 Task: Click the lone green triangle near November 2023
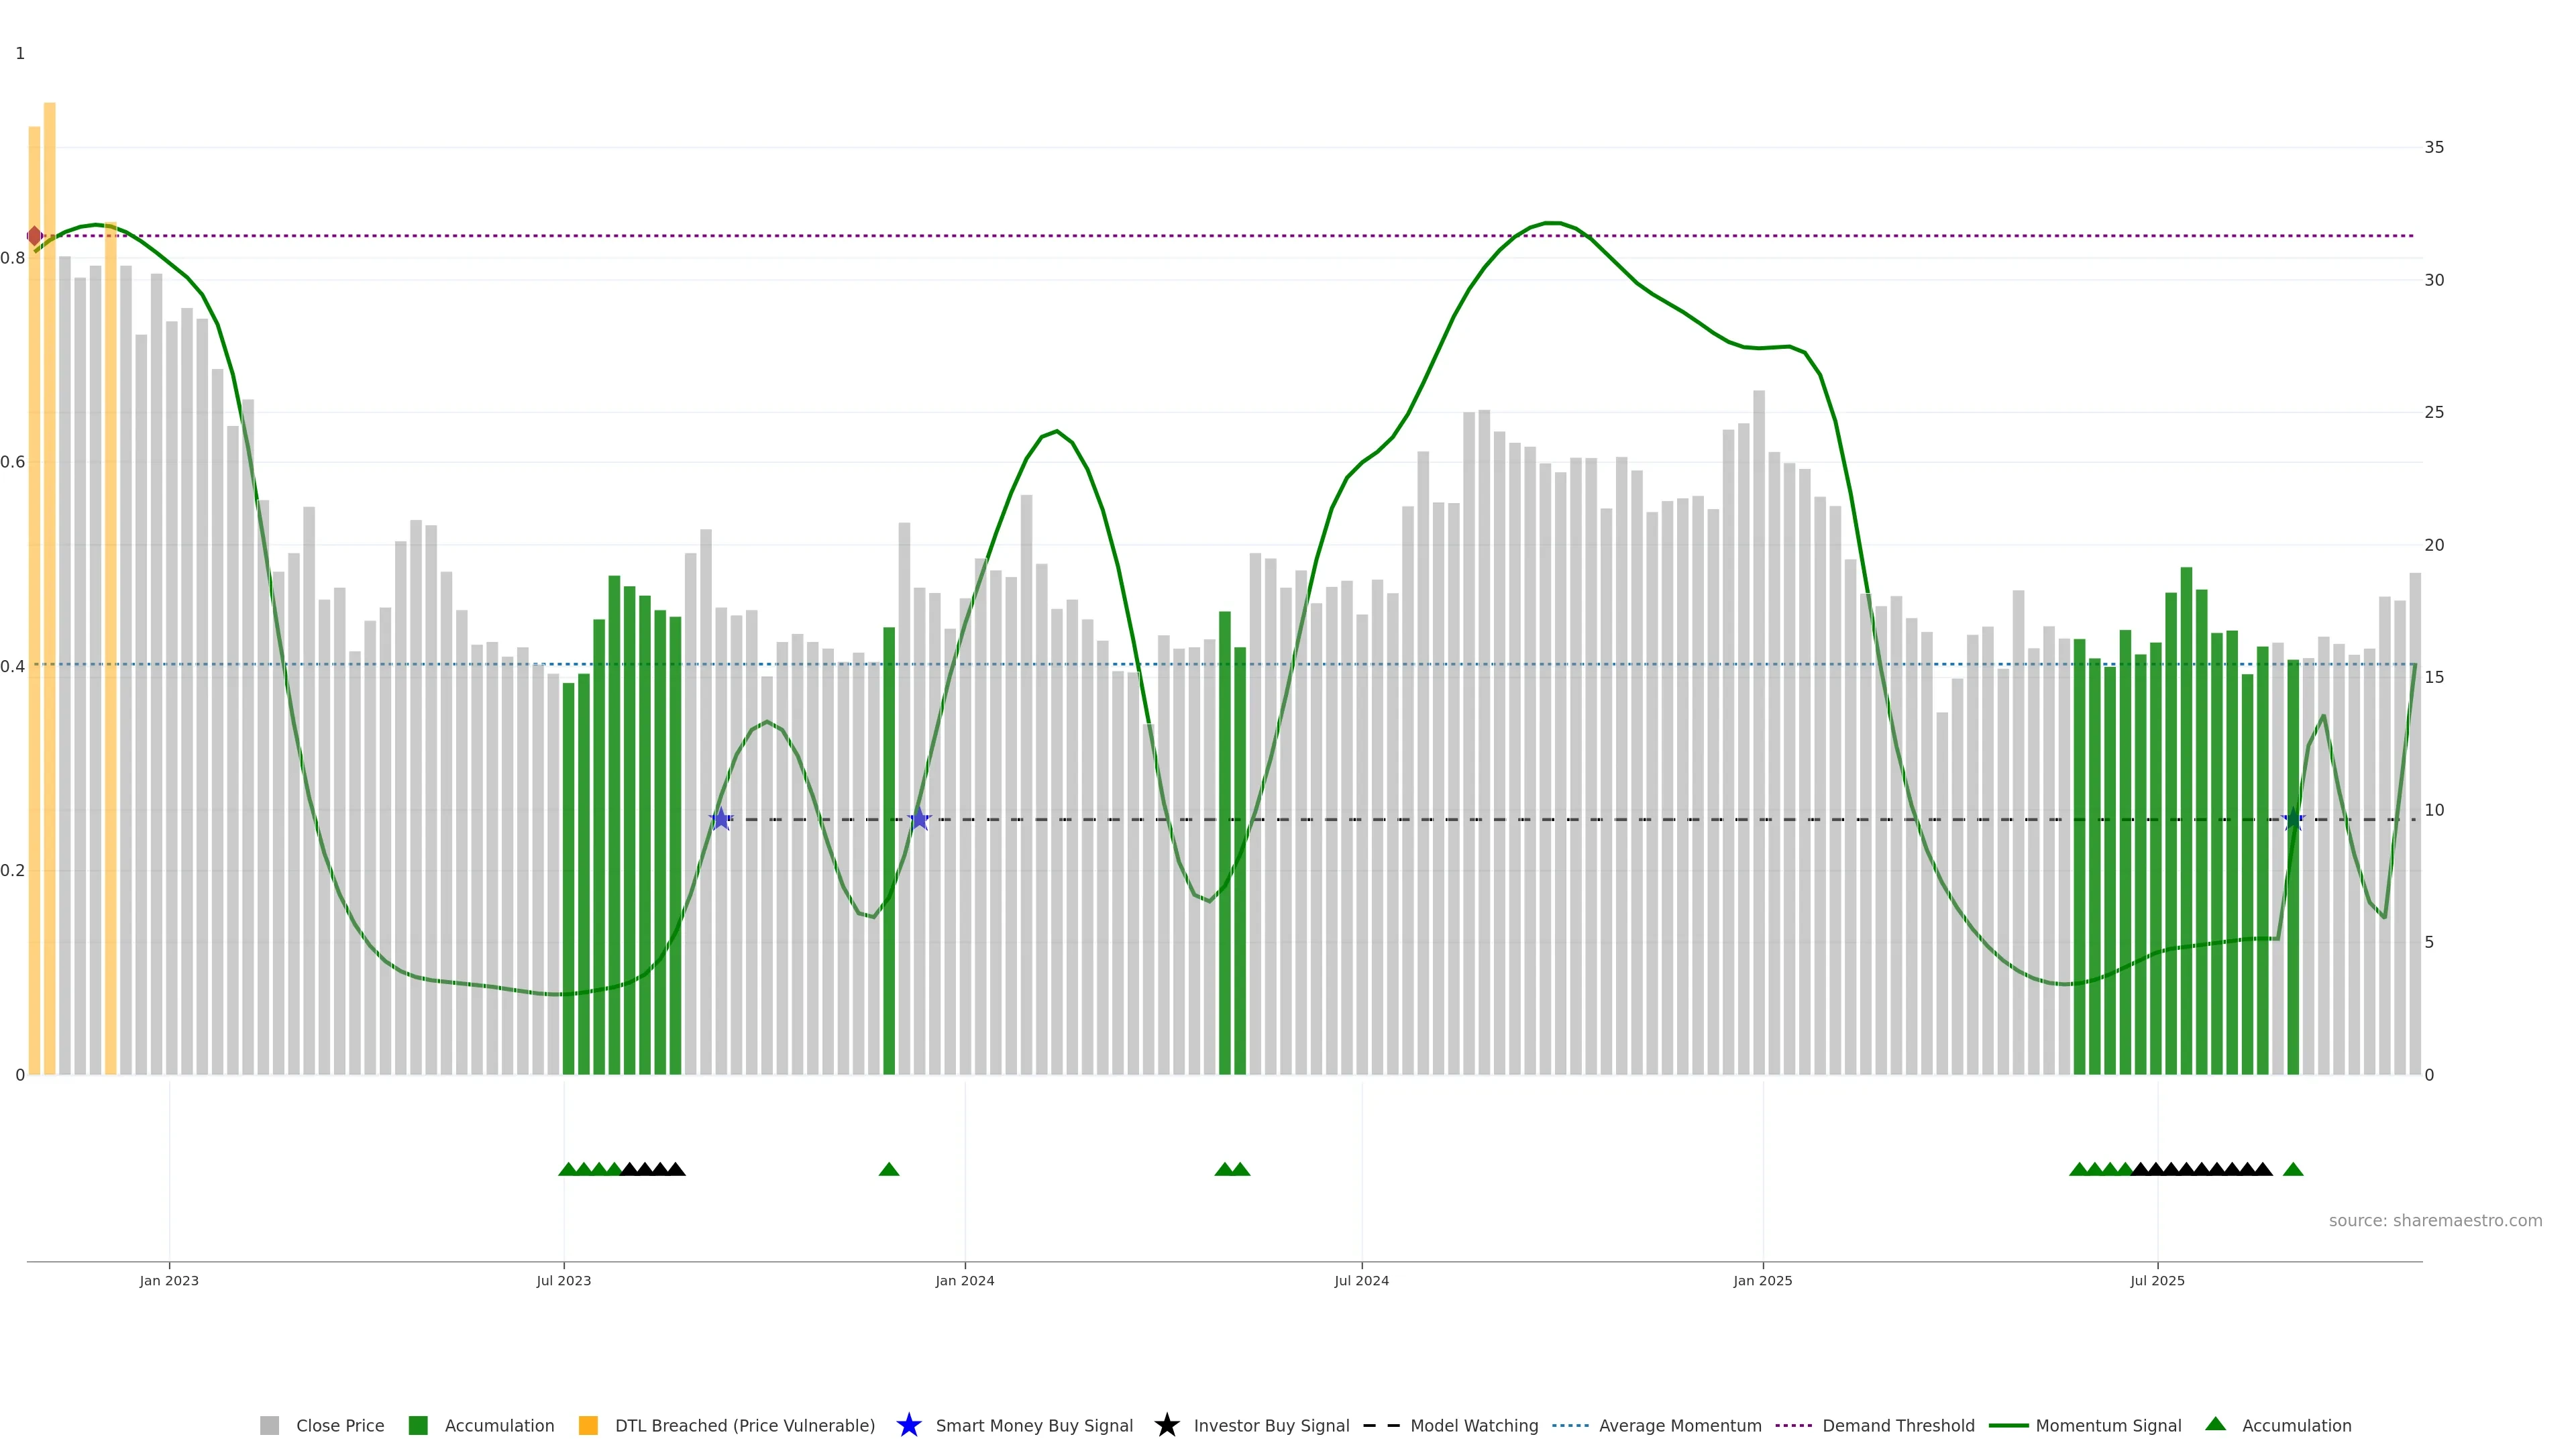[x=888, y=1169]
